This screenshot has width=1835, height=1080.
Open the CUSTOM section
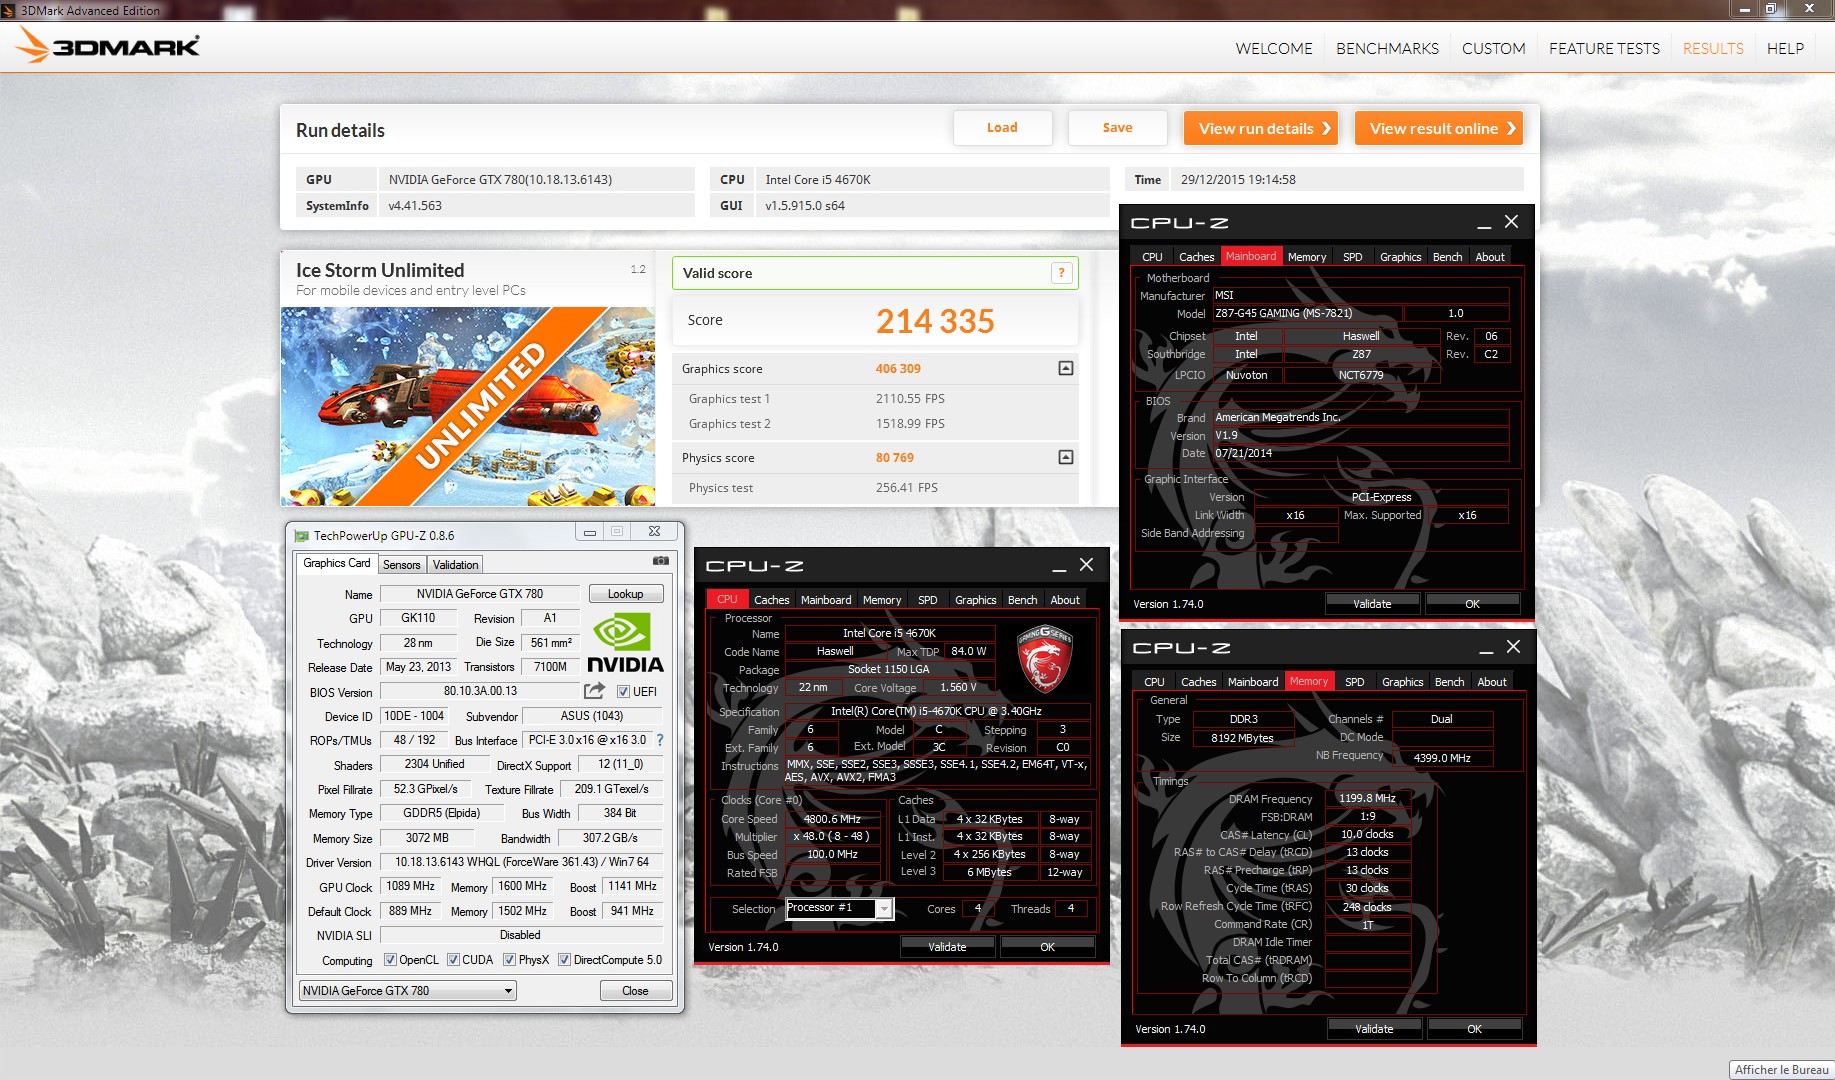1494,48
